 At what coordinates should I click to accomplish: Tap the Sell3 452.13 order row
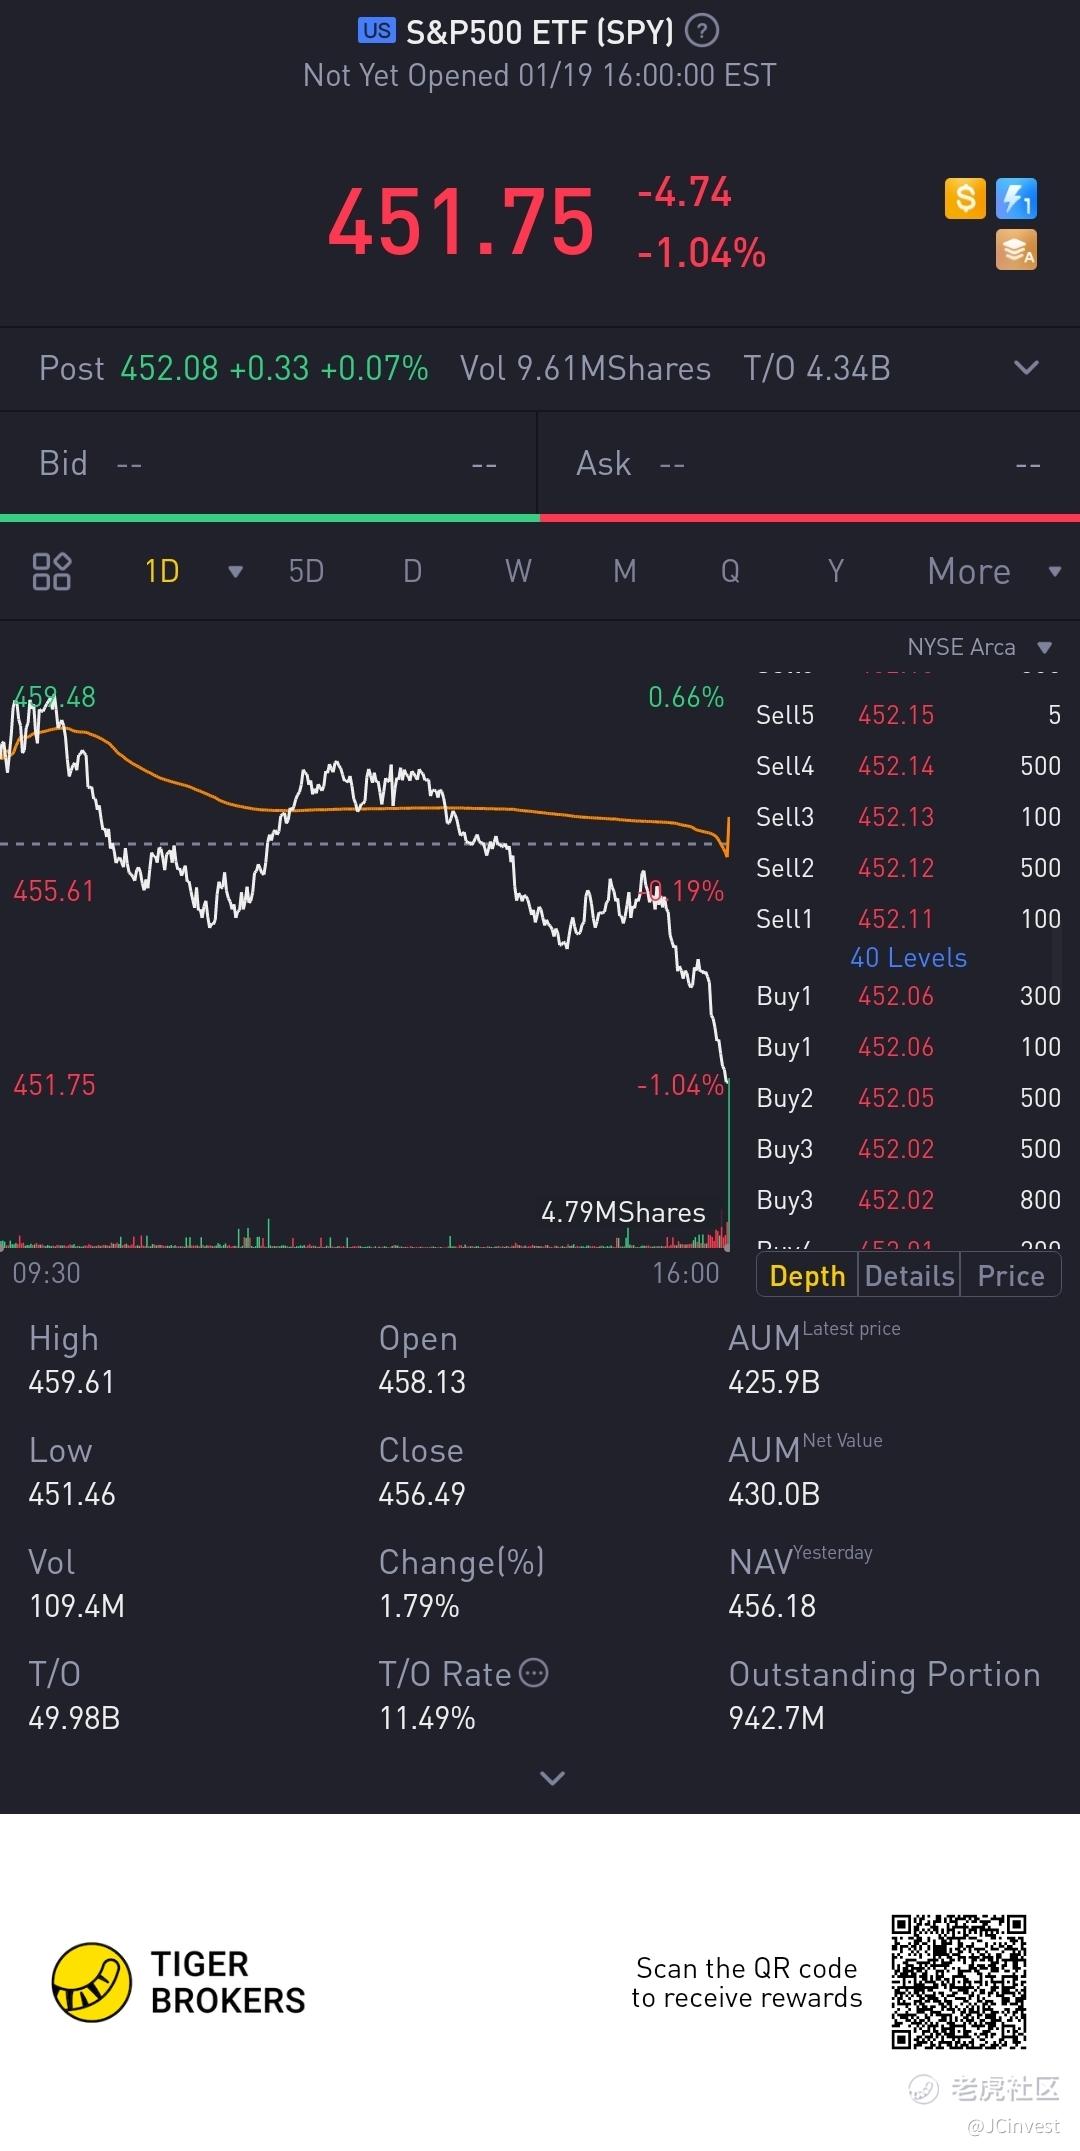[x=908, y=817]
